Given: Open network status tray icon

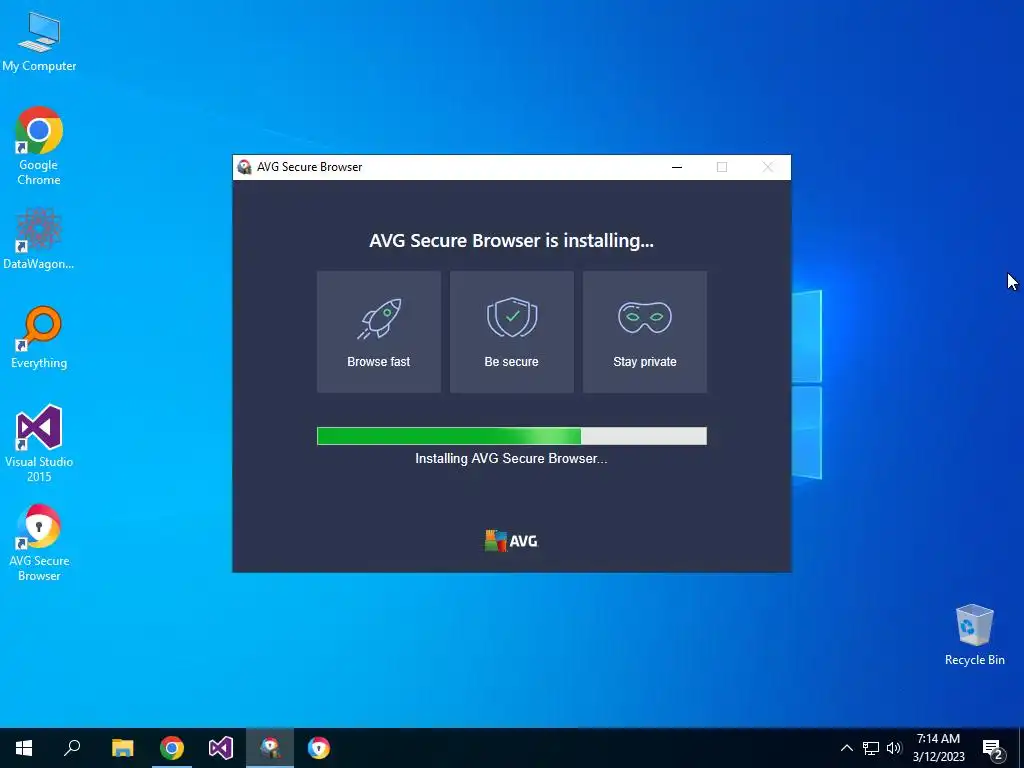Looking at the screenshot, I should click(x=871, y=748).
